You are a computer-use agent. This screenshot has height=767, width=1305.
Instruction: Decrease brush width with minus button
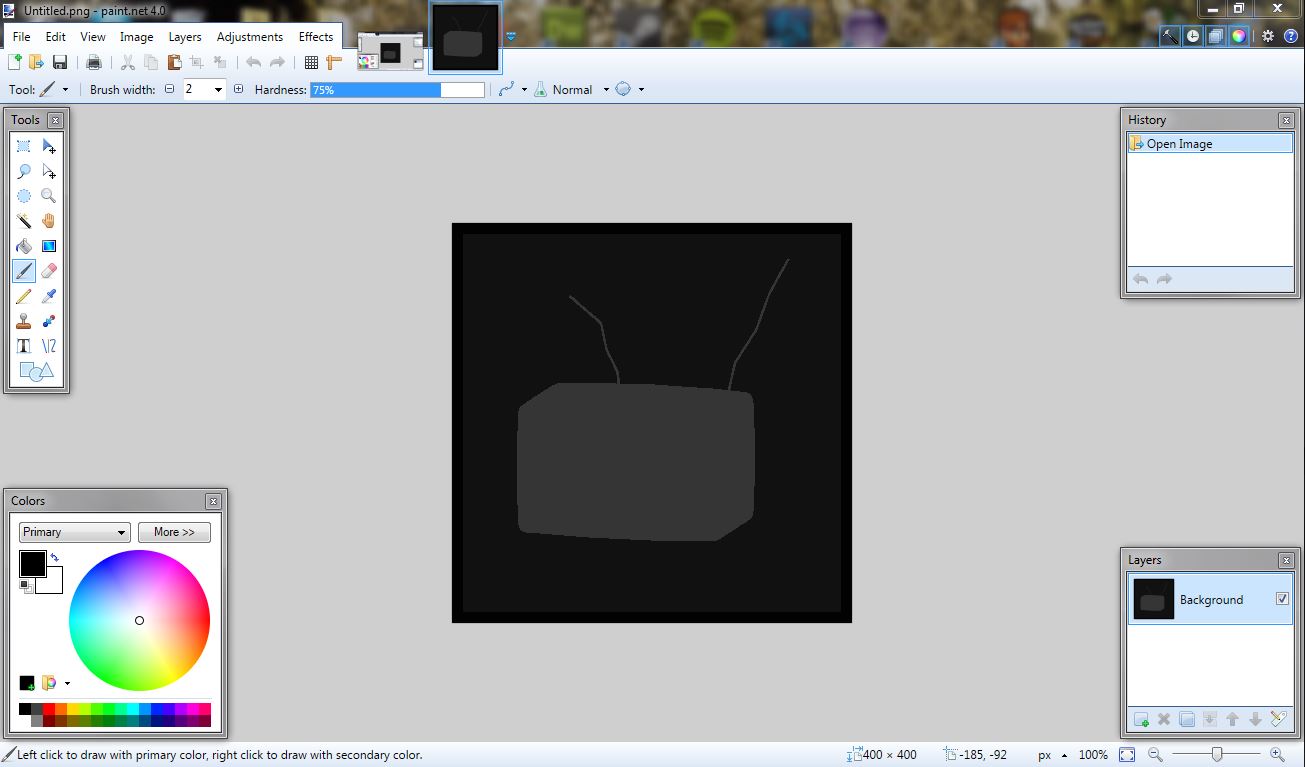point(169,89)
